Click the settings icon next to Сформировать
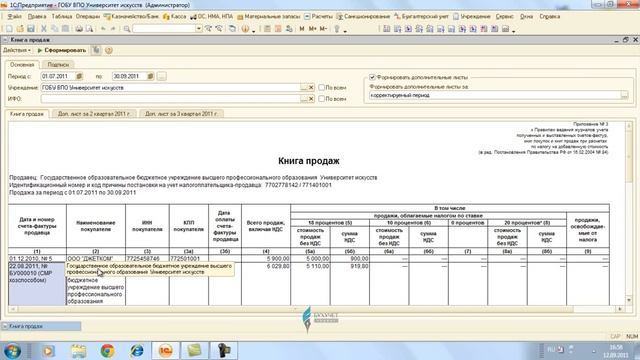The width and height of the screenshot is (640, 360). (96, 50)
